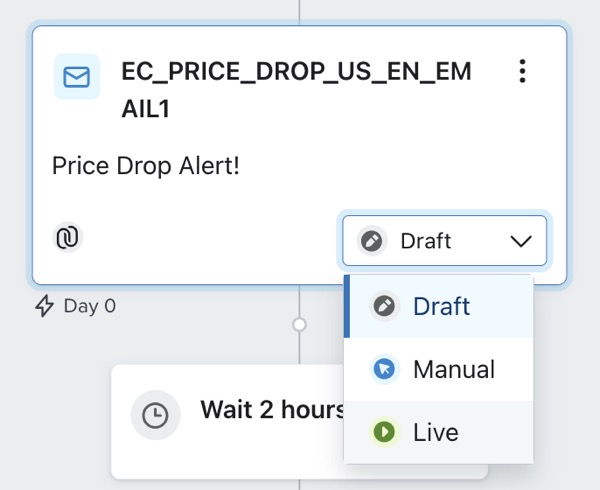Click the email envelope icon
This screenshot has height=490, width=600.
[76, 77]
